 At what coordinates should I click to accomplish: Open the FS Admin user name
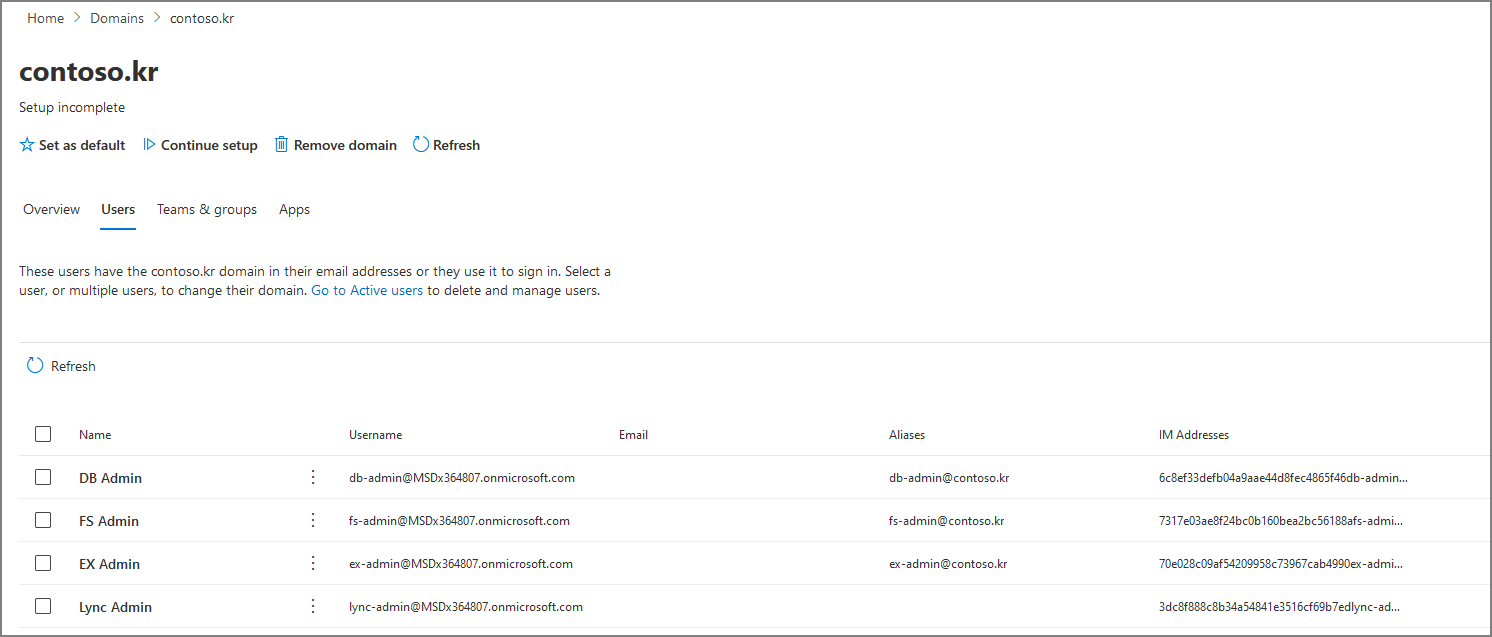pos(109,521)
